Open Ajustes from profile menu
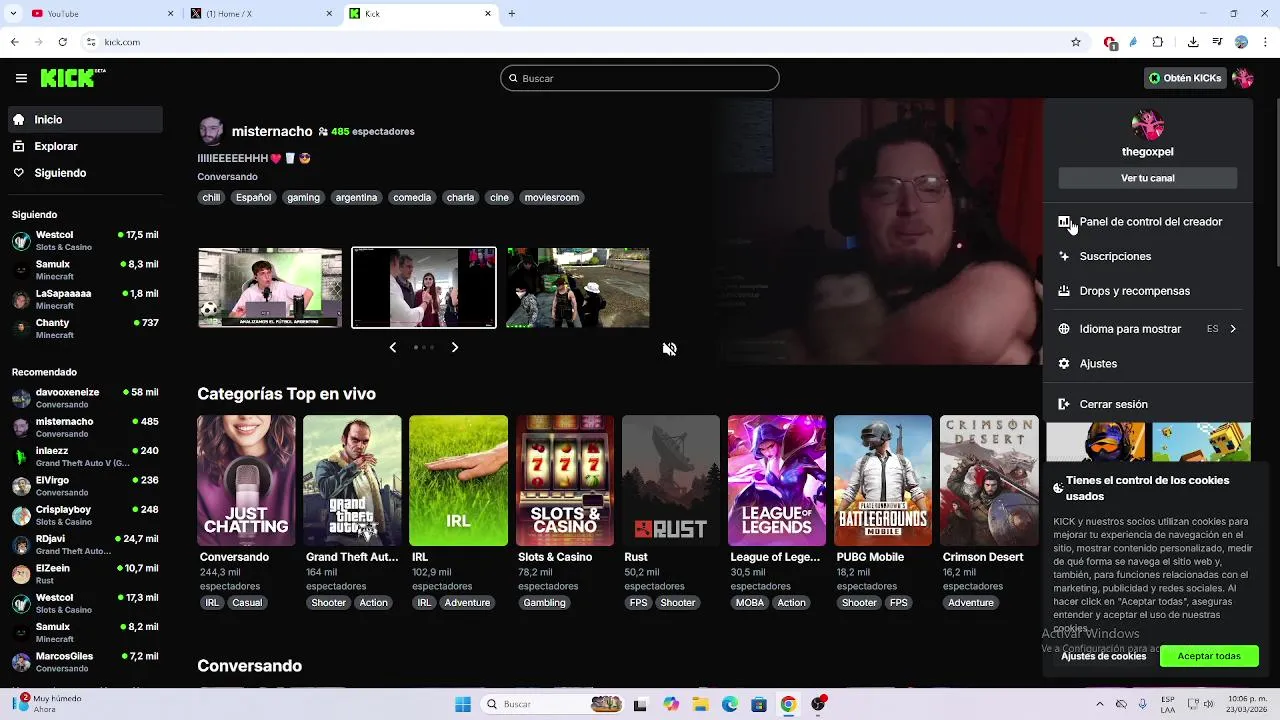The height and width of the screenshot is (720, 1280). point(1148,364)
